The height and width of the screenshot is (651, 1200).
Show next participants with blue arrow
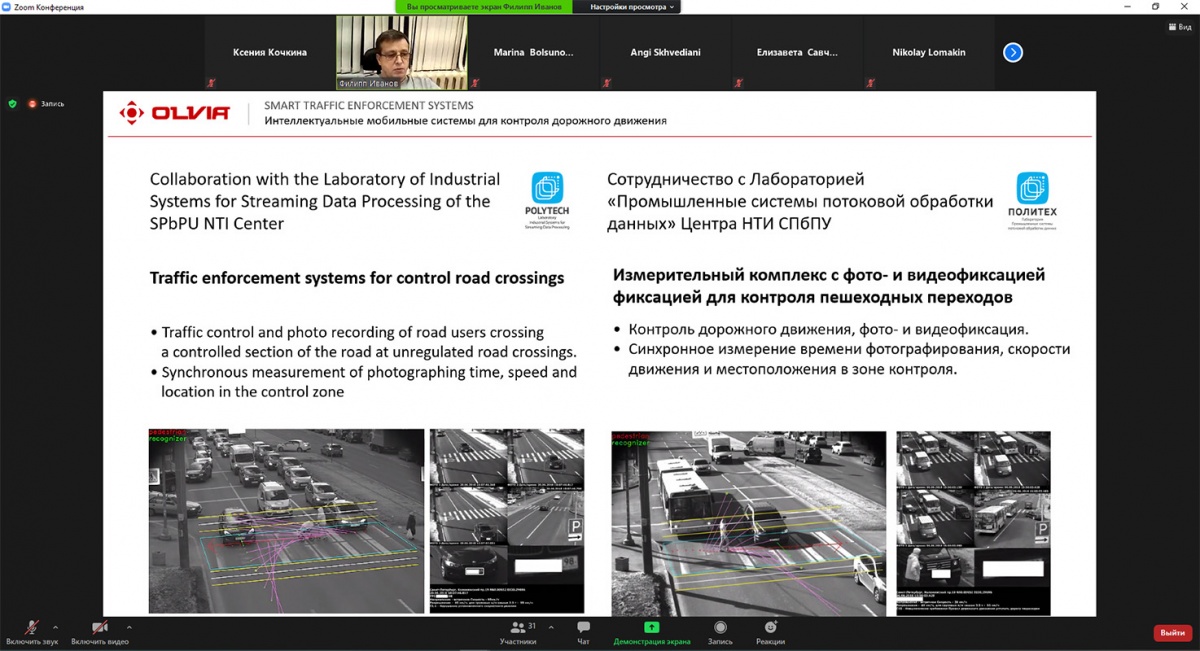click(x=1013, y=52)
